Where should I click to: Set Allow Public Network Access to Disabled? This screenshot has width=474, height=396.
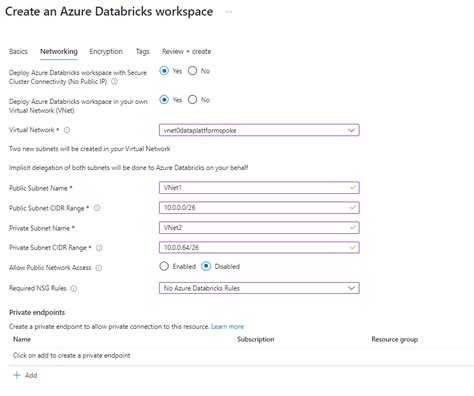pos(206,266)
